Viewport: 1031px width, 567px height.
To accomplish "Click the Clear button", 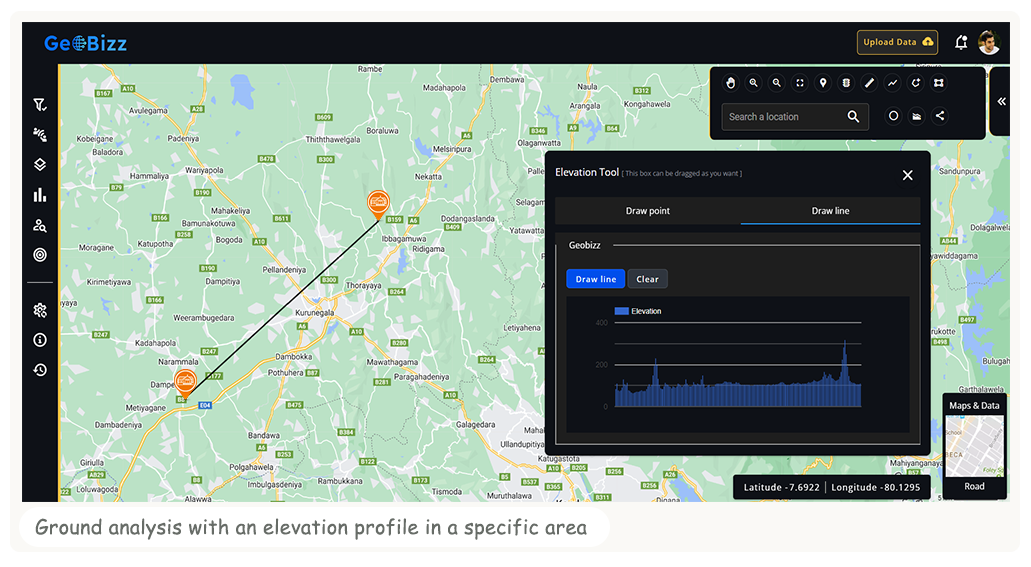I will point(647,279).
